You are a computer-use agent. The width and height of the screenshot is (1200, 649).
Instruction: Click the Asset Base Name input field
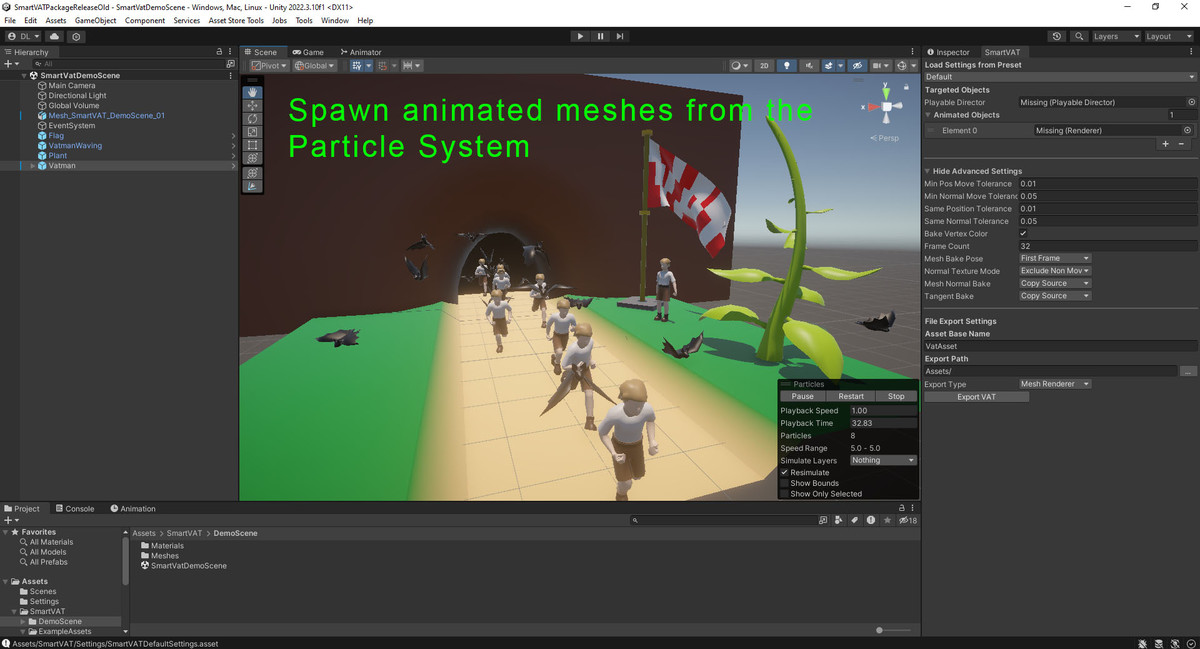point(1060,346)
